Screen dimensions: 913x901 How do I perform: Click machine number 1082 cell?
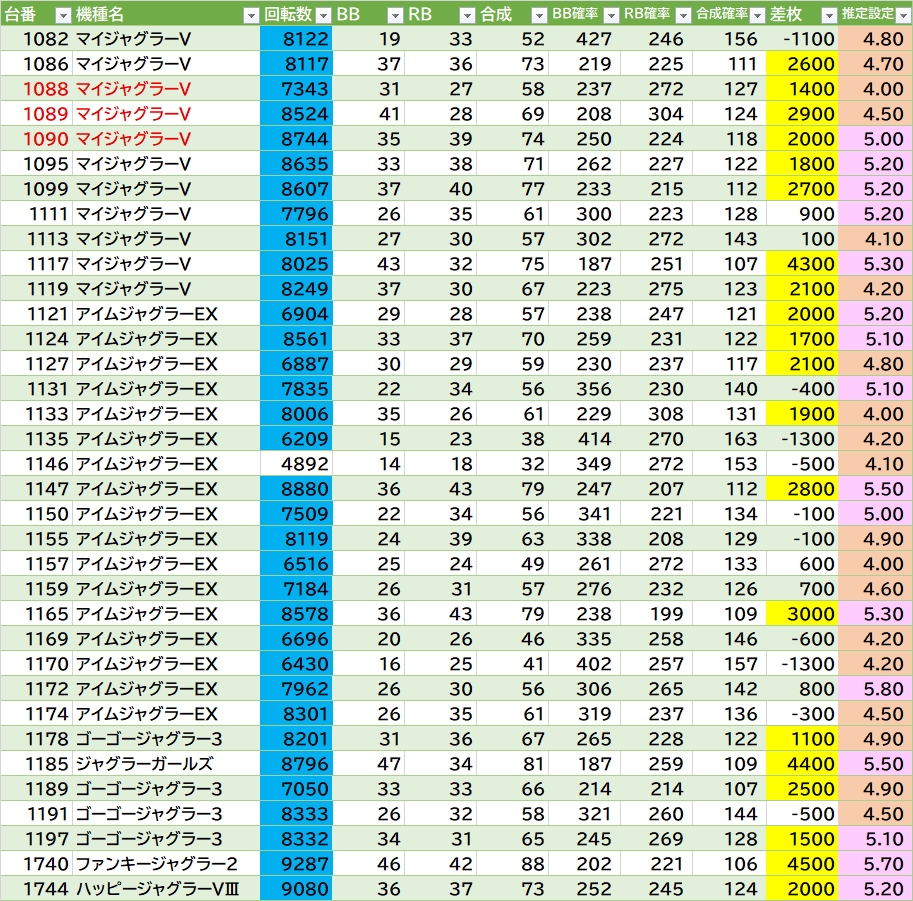tap(37, 39)
